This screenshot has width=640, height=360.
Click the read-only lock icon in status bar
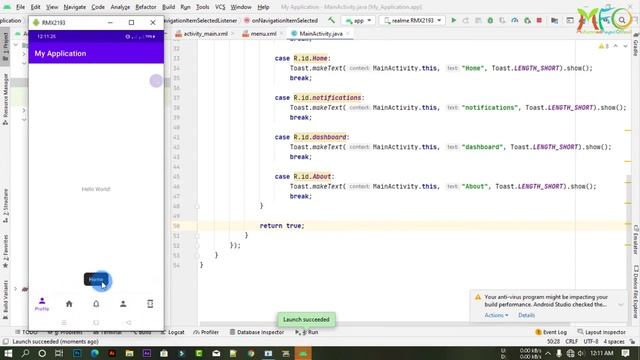(632, 342)
